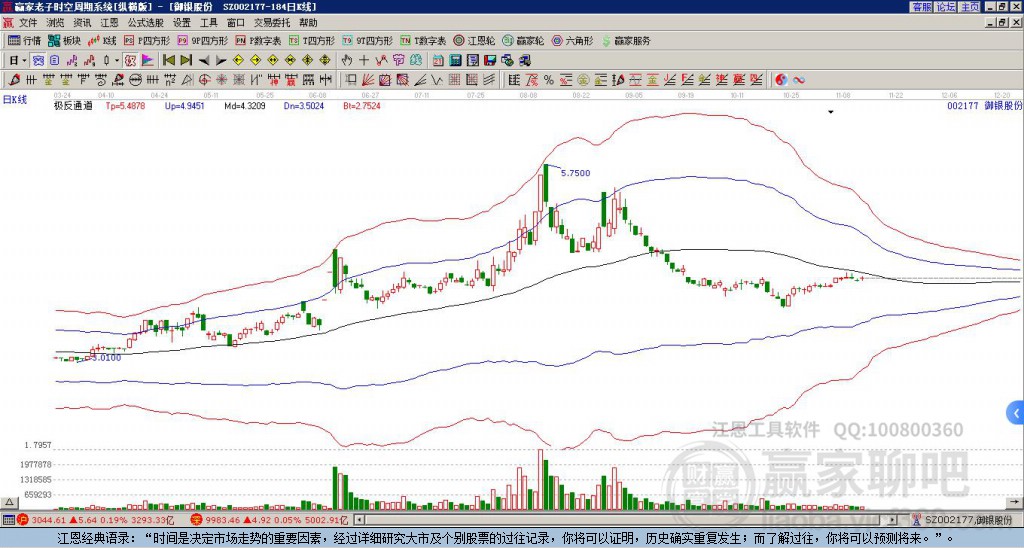Open the 文件 menu
Screen dimensions: 1024x548
[28, 23]
